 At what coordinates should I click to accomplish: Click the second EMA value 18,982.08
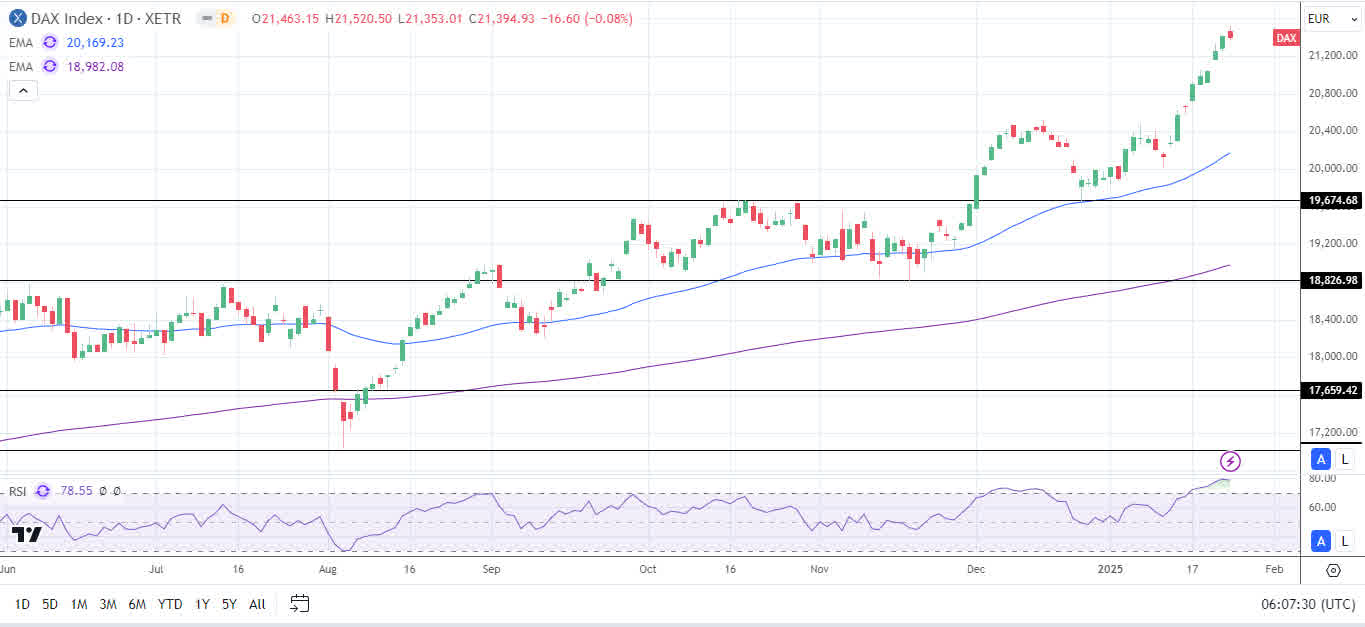96,66
